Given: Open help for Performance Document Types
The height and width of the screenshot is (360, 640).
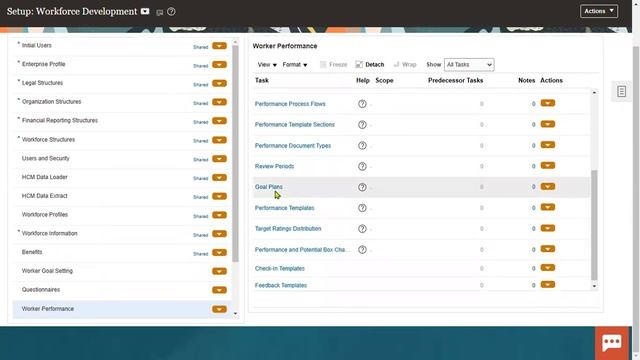Looking at the screenshot, I should (x=362, y=146).
